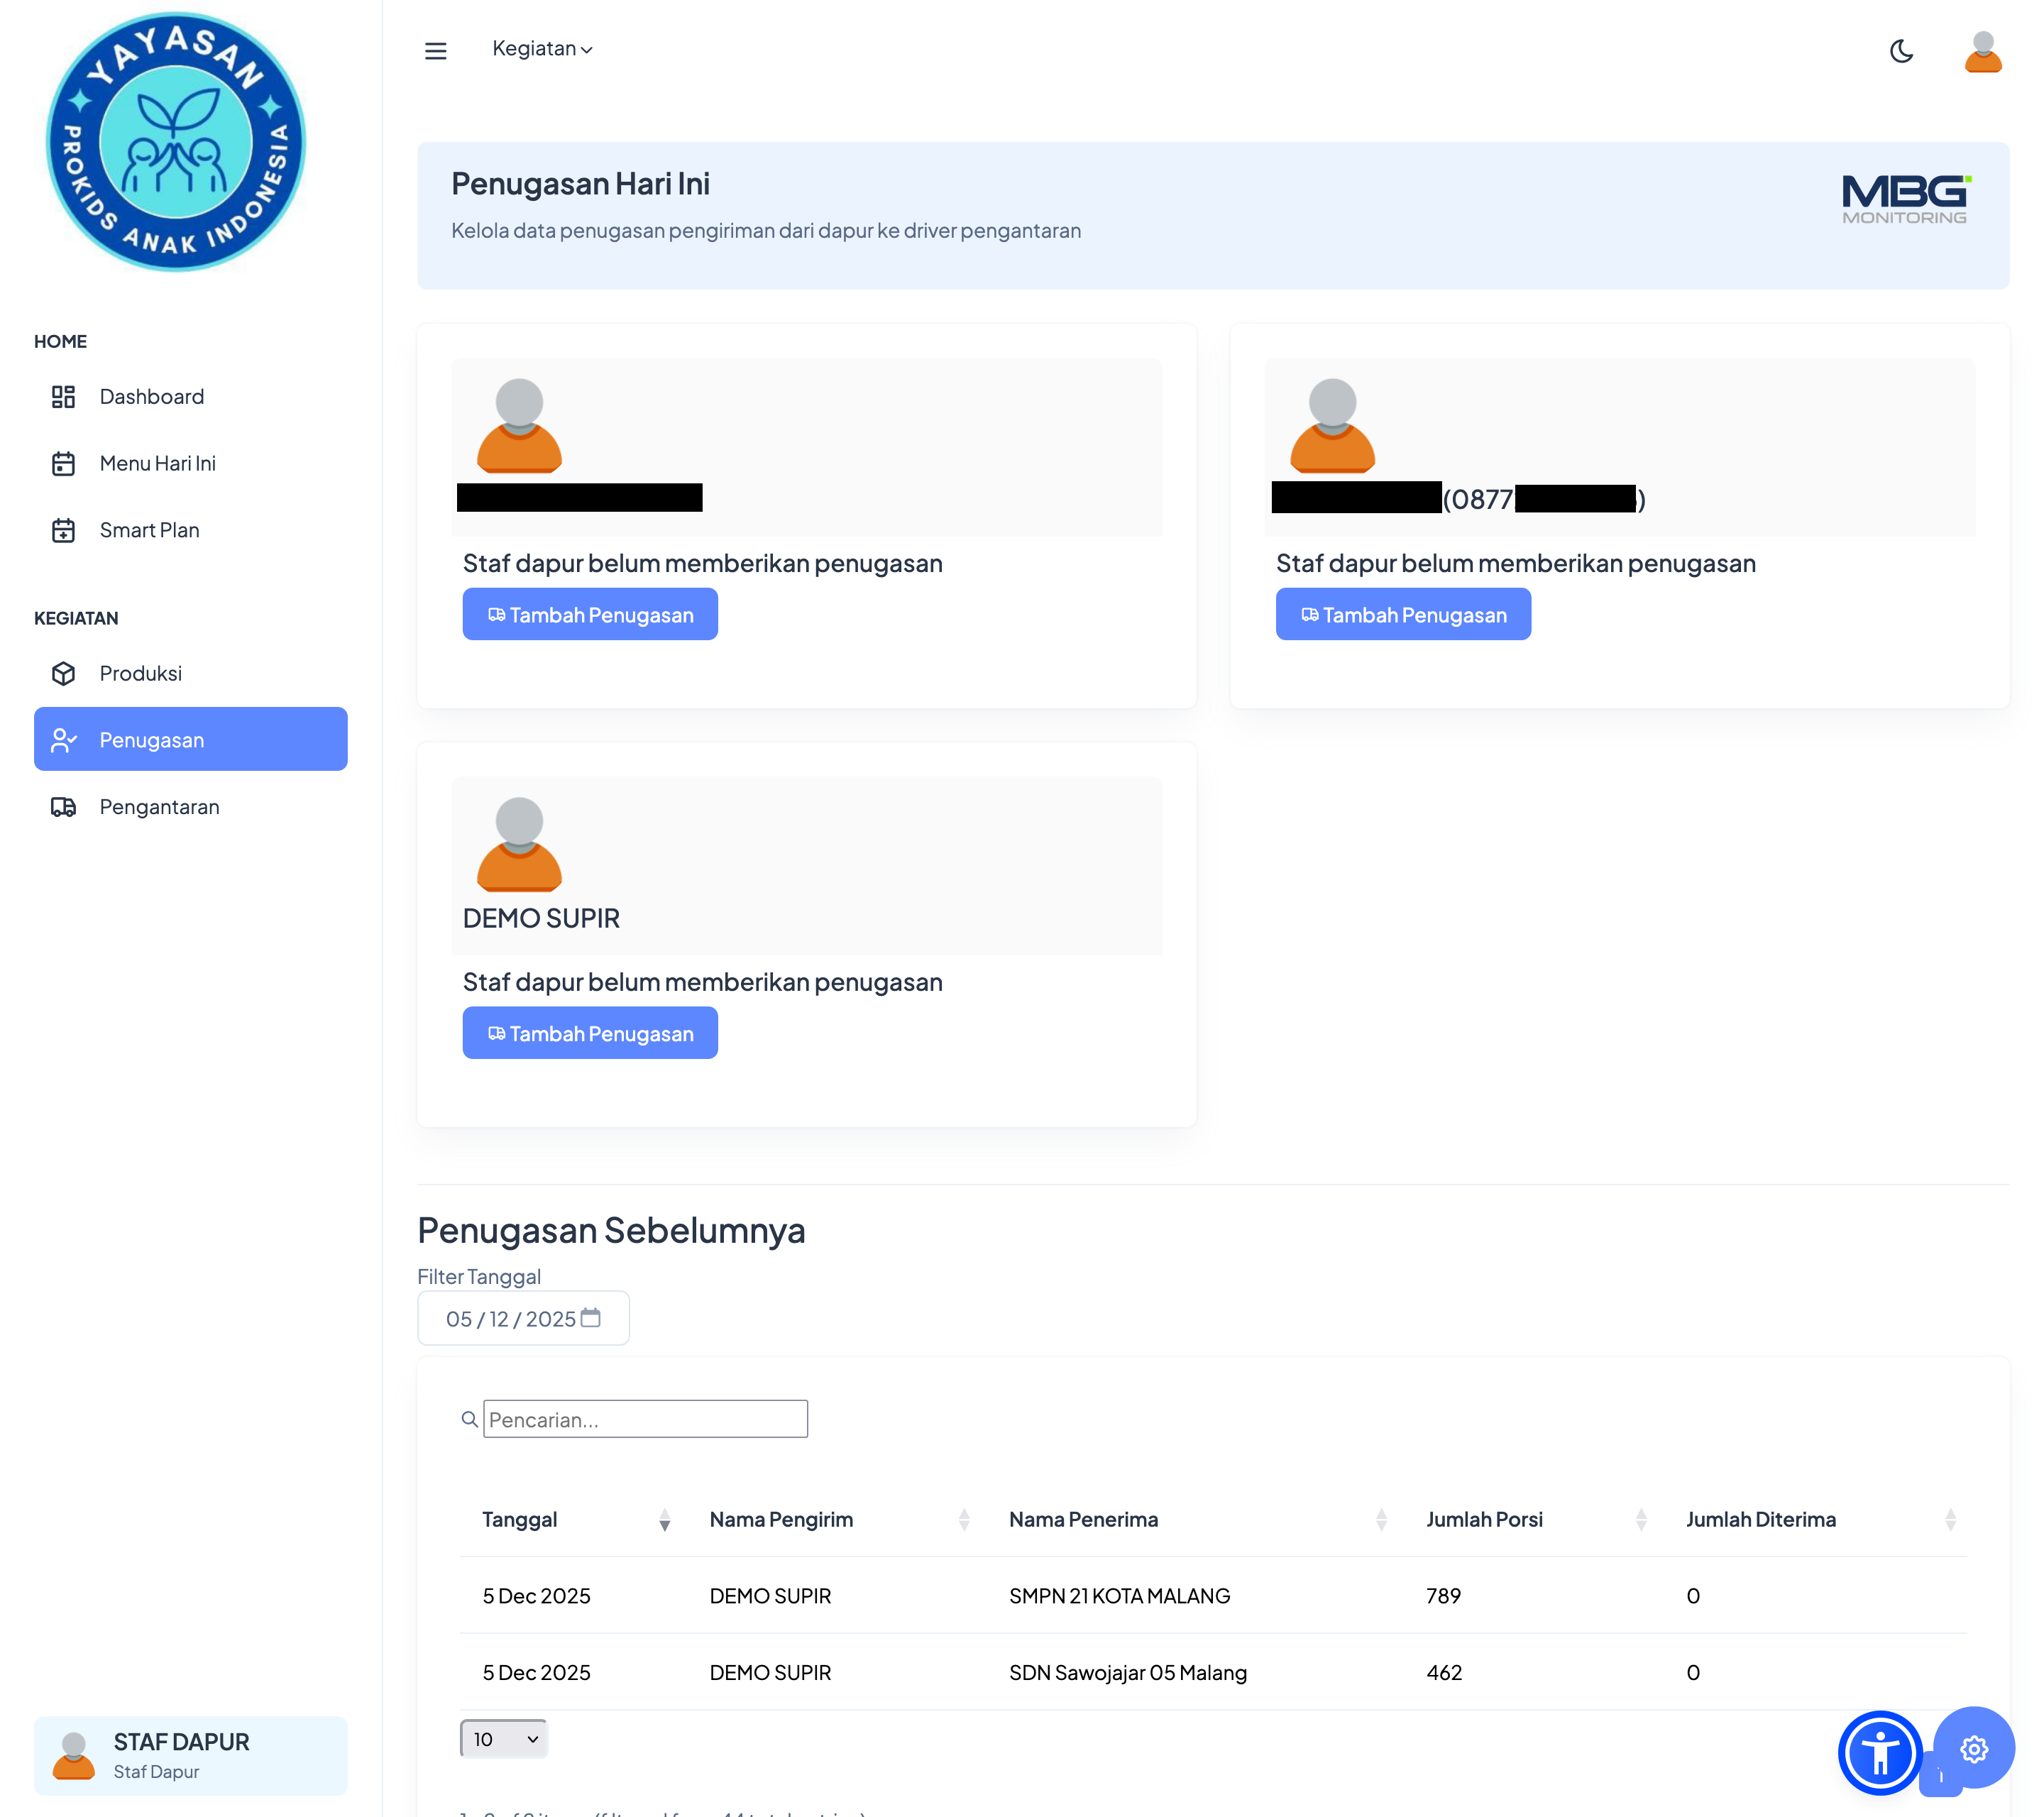
Task: Click the search magnifier icon
Action: 469,1419
